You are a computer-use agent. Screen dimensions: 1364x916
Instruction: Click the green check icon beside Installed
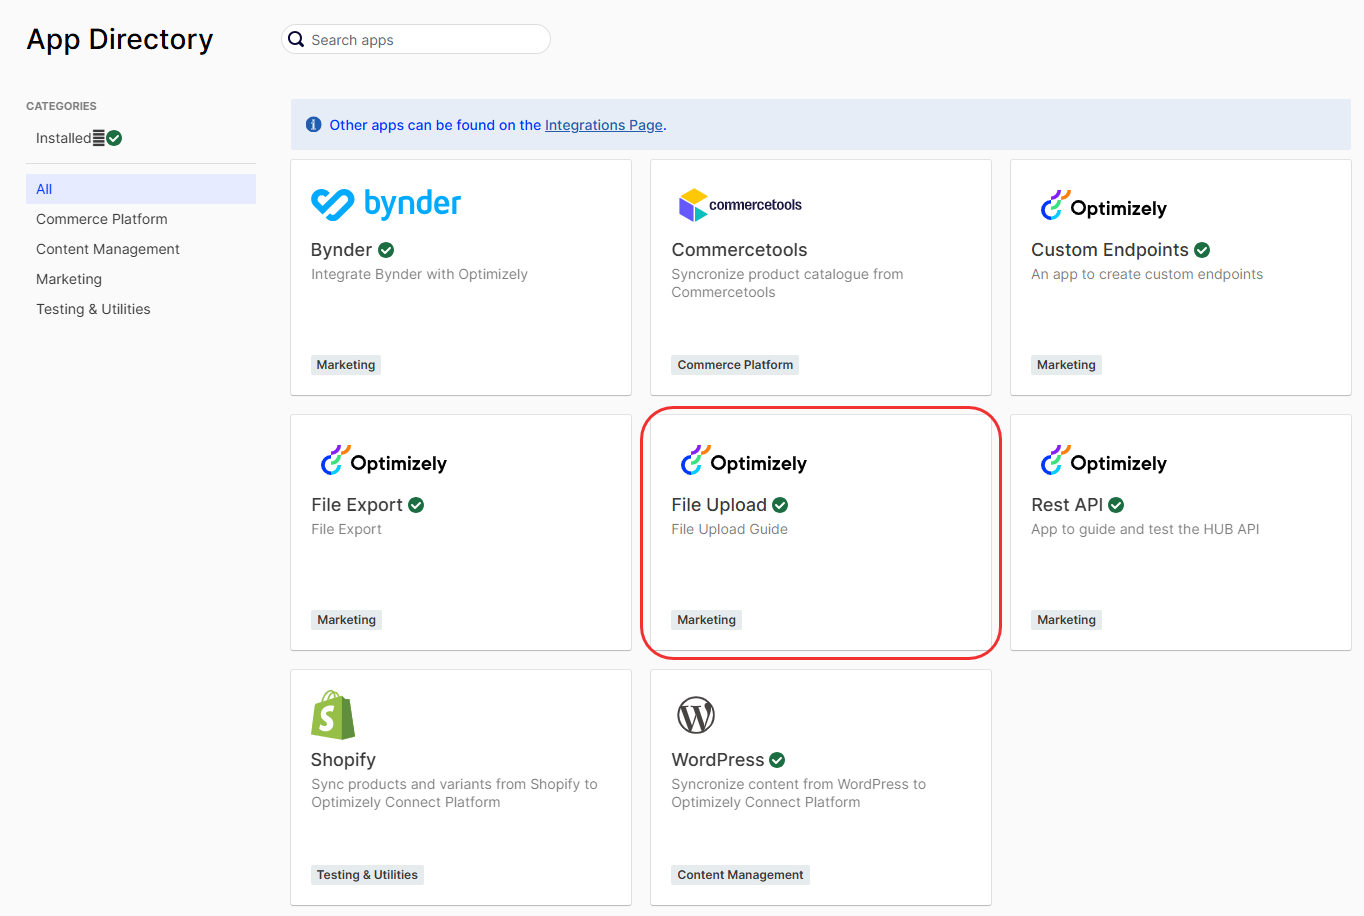point(114,138)
